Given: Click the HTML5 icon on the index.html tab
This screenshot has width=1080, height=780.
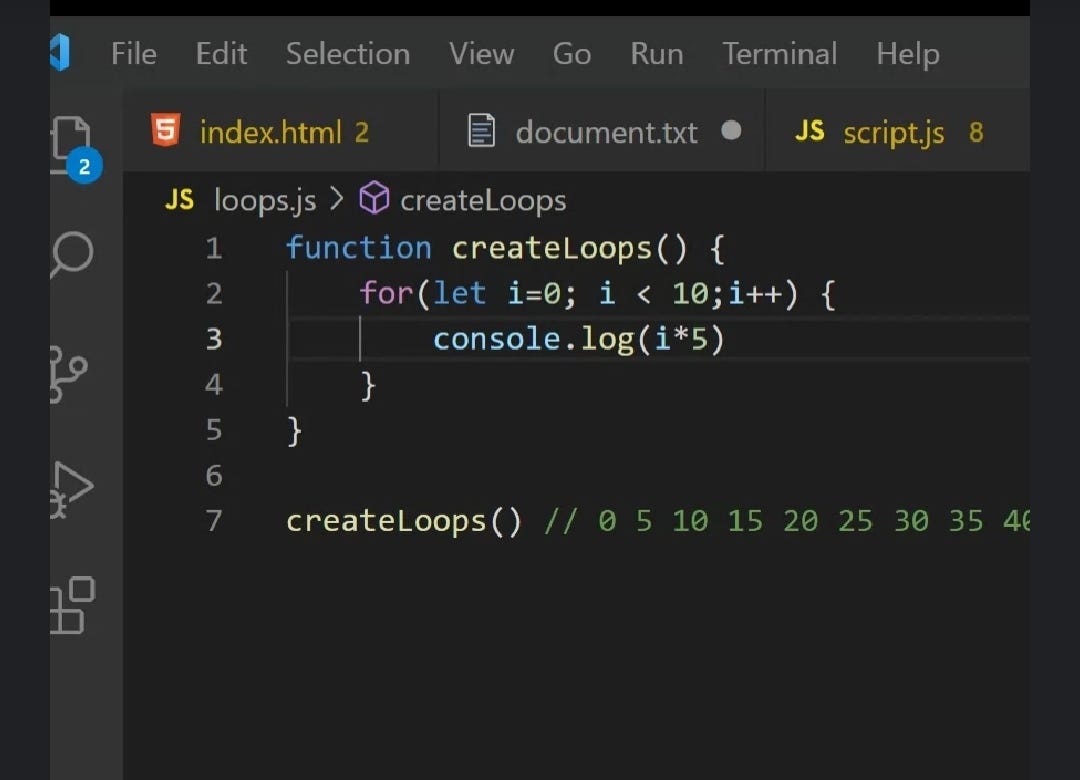Looking at the screenshot, I should pos(168,130).
